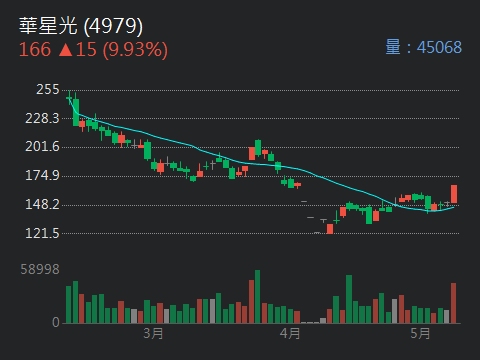The width and height of the screenshot is (480, 360).
Task: Click the volume label 量：45068
Action: [x=423, y=47]
